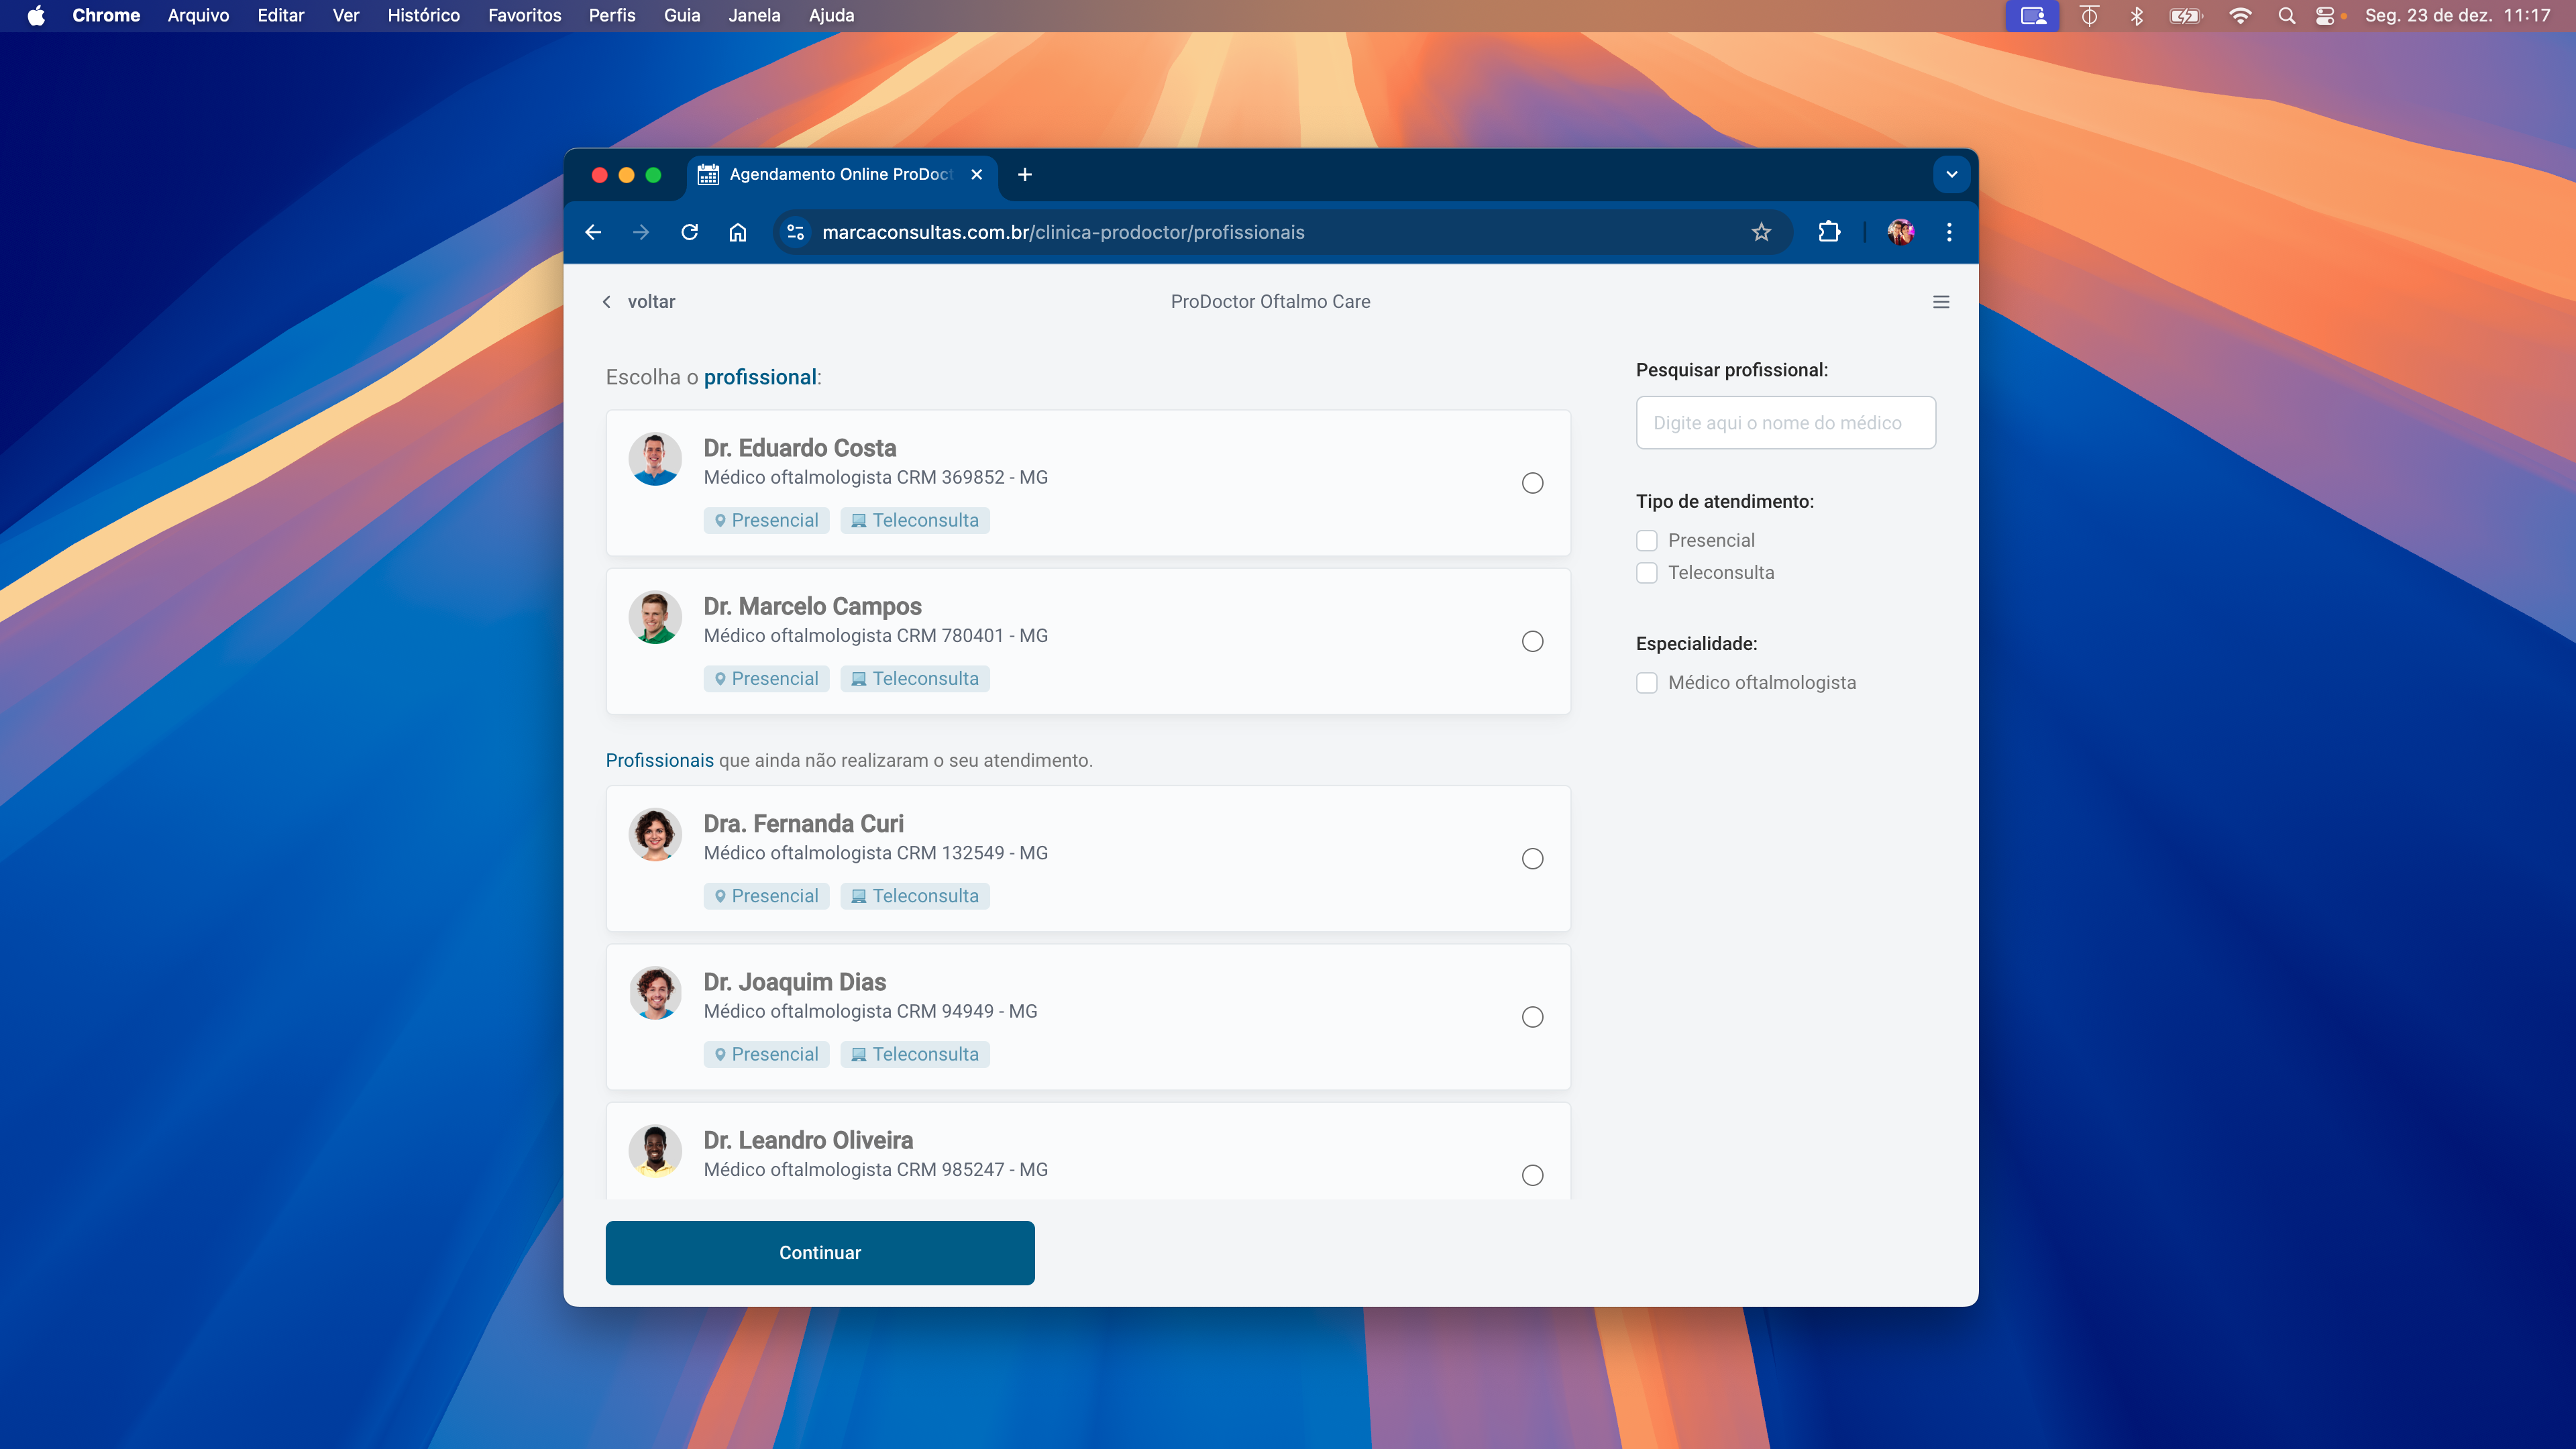Viewport: 2576px width, 1449px height.
Task: Expand the tab search dropdown arrow
Action: point(1951,174)
